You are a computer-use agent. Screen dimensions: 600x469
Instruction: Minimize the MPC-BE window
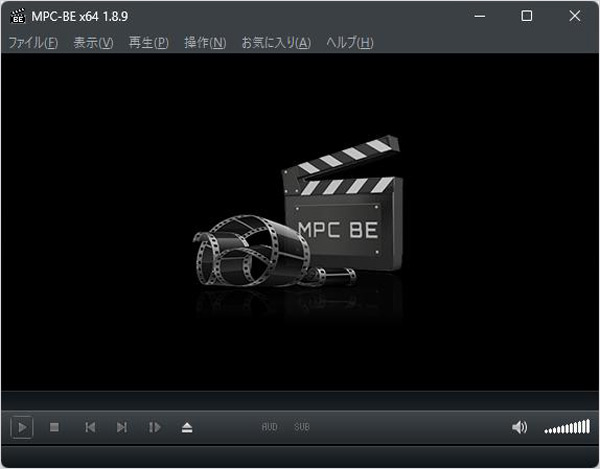pyautogui.click(x=479, y=16)
